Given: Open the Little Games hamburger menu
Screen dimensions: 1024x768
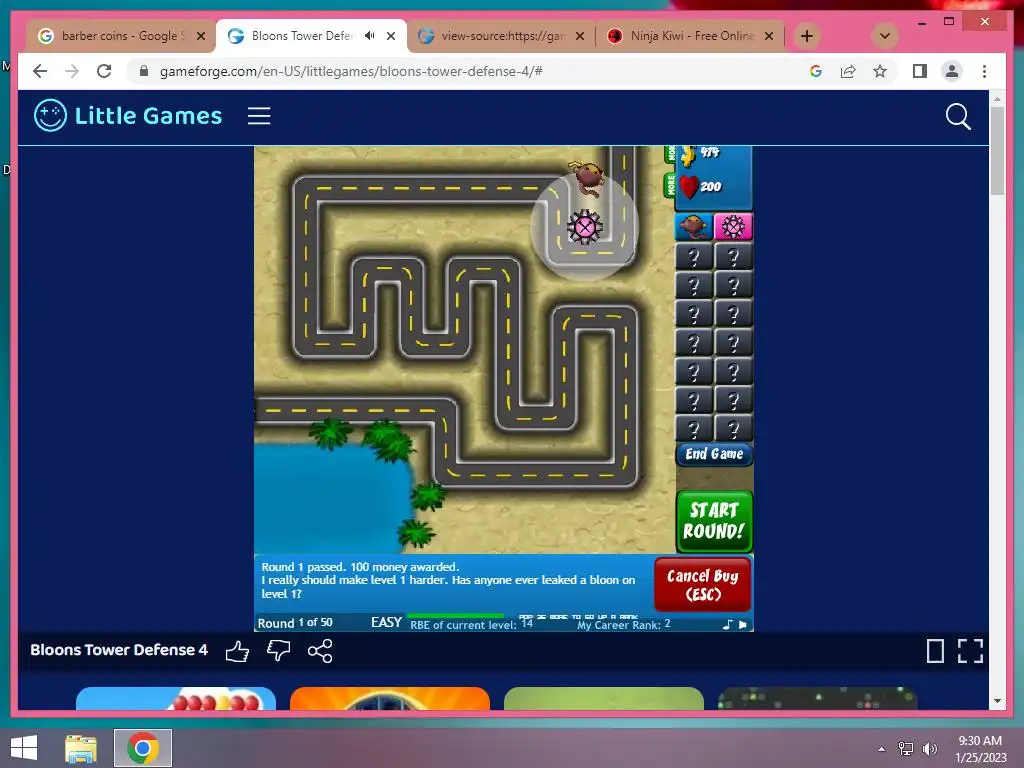Looking at the screenshot, I should [259, 116].
